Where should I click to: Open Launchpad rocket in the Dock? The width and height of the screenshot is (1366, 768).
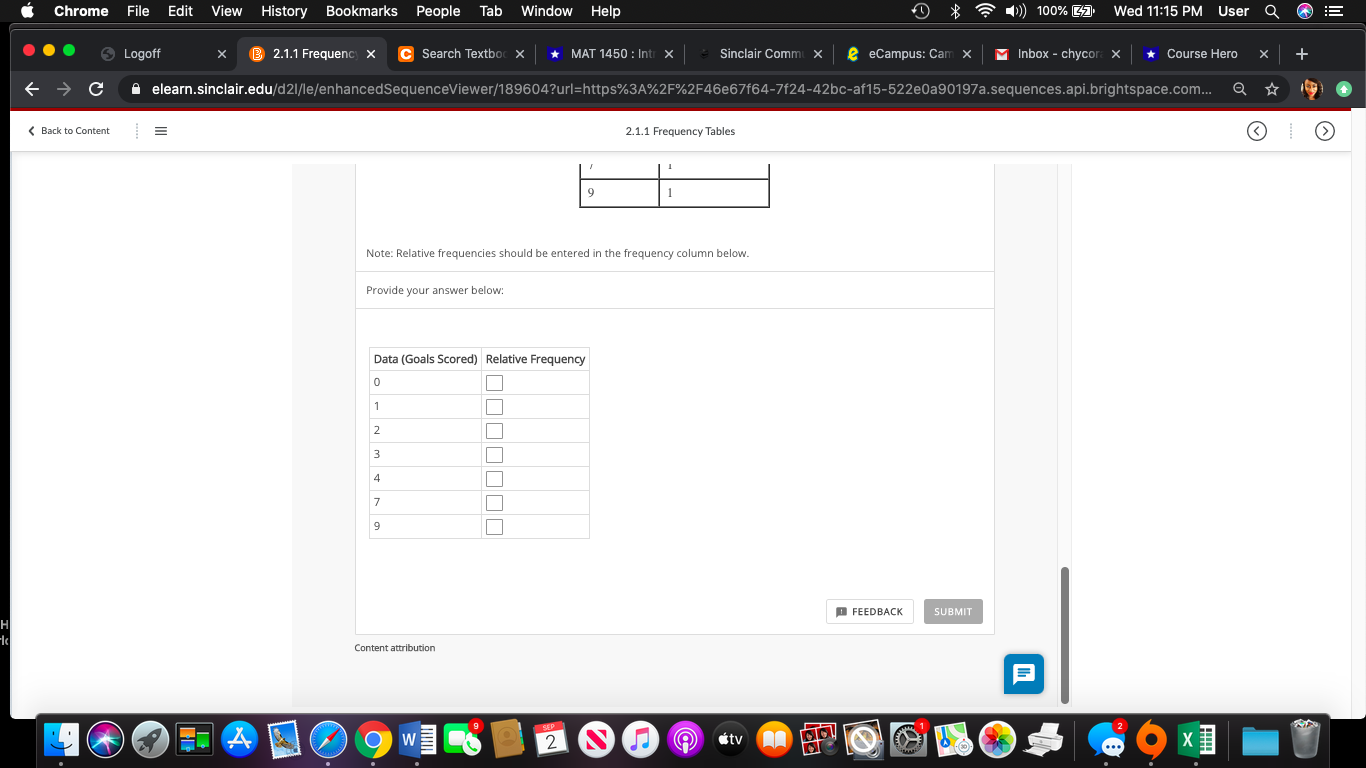pyautogui.click(x=150, y=739)
